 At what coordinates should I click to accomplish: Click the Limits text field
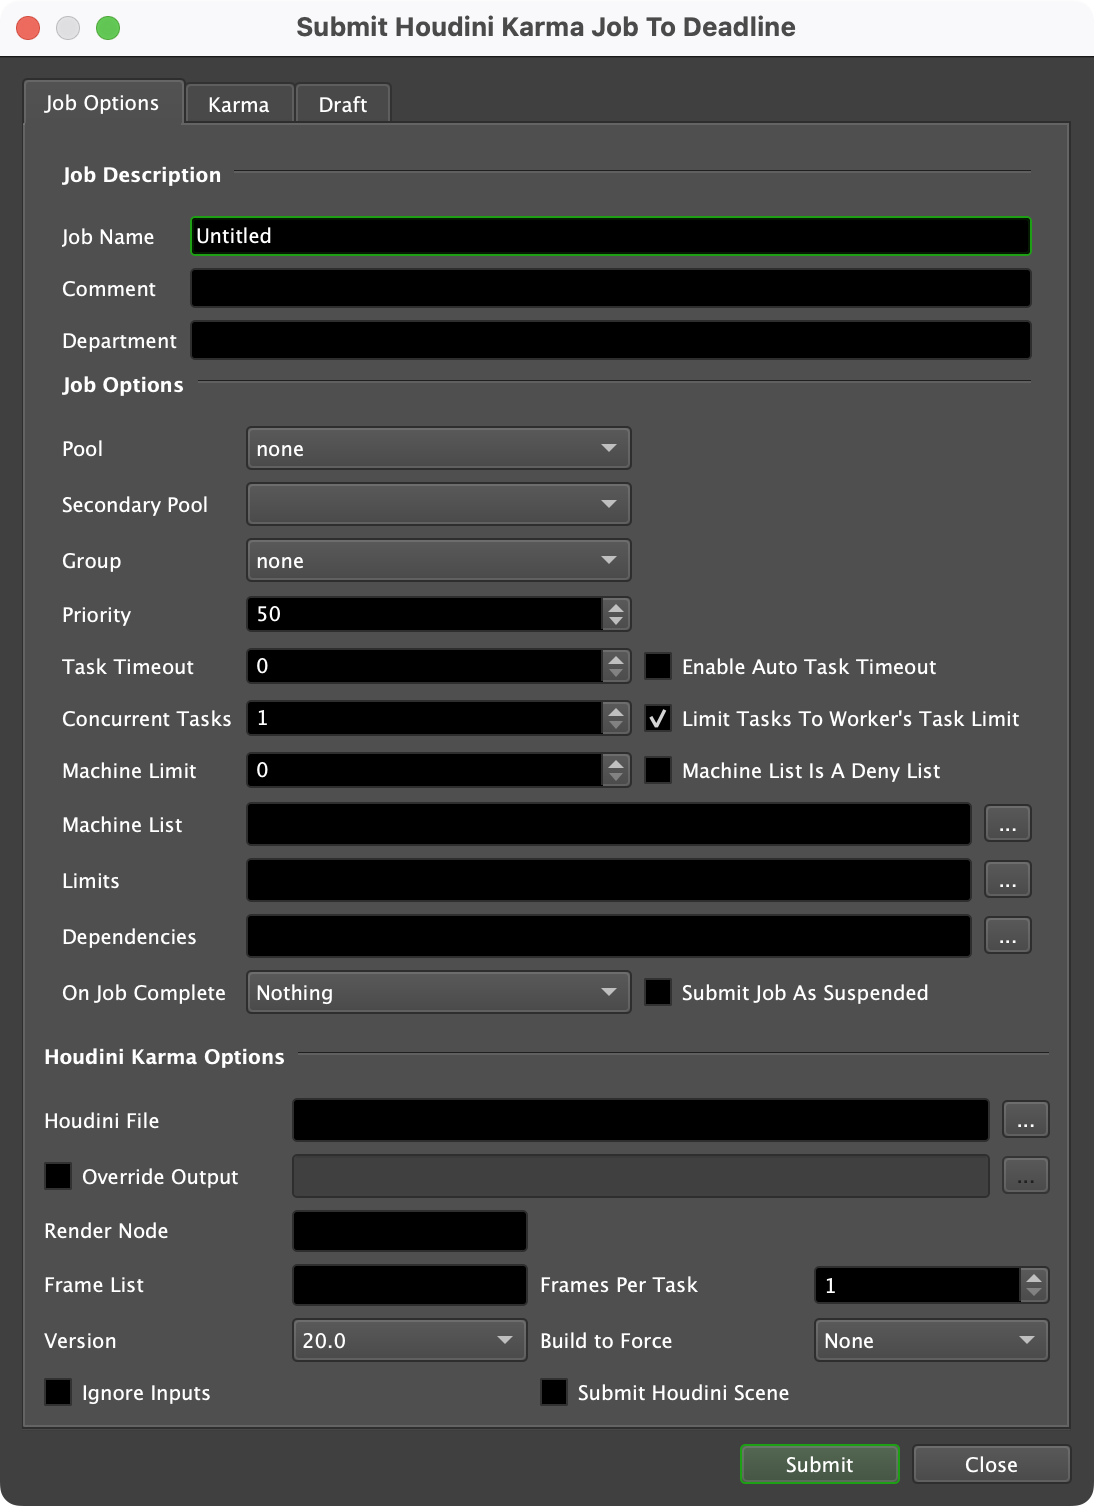[x=609, y=880]
